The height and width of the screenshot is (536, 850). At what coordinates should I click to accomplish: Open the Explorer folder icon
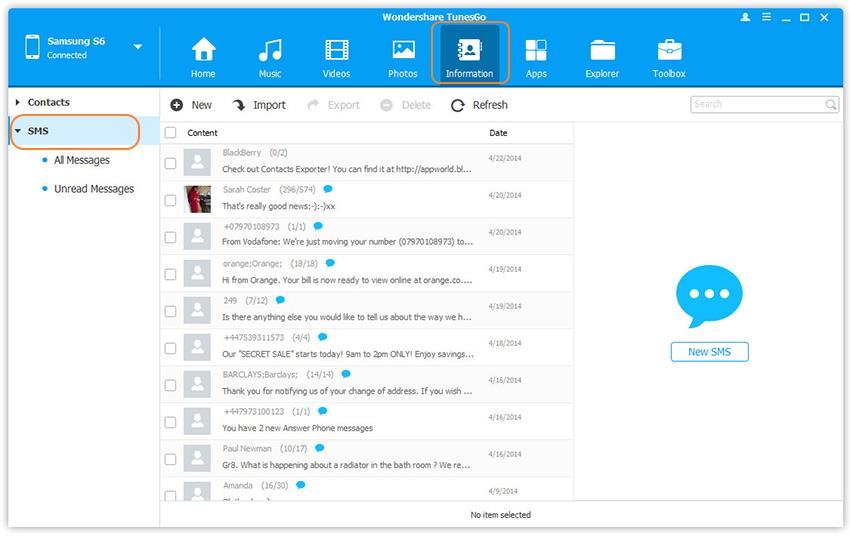602,51
